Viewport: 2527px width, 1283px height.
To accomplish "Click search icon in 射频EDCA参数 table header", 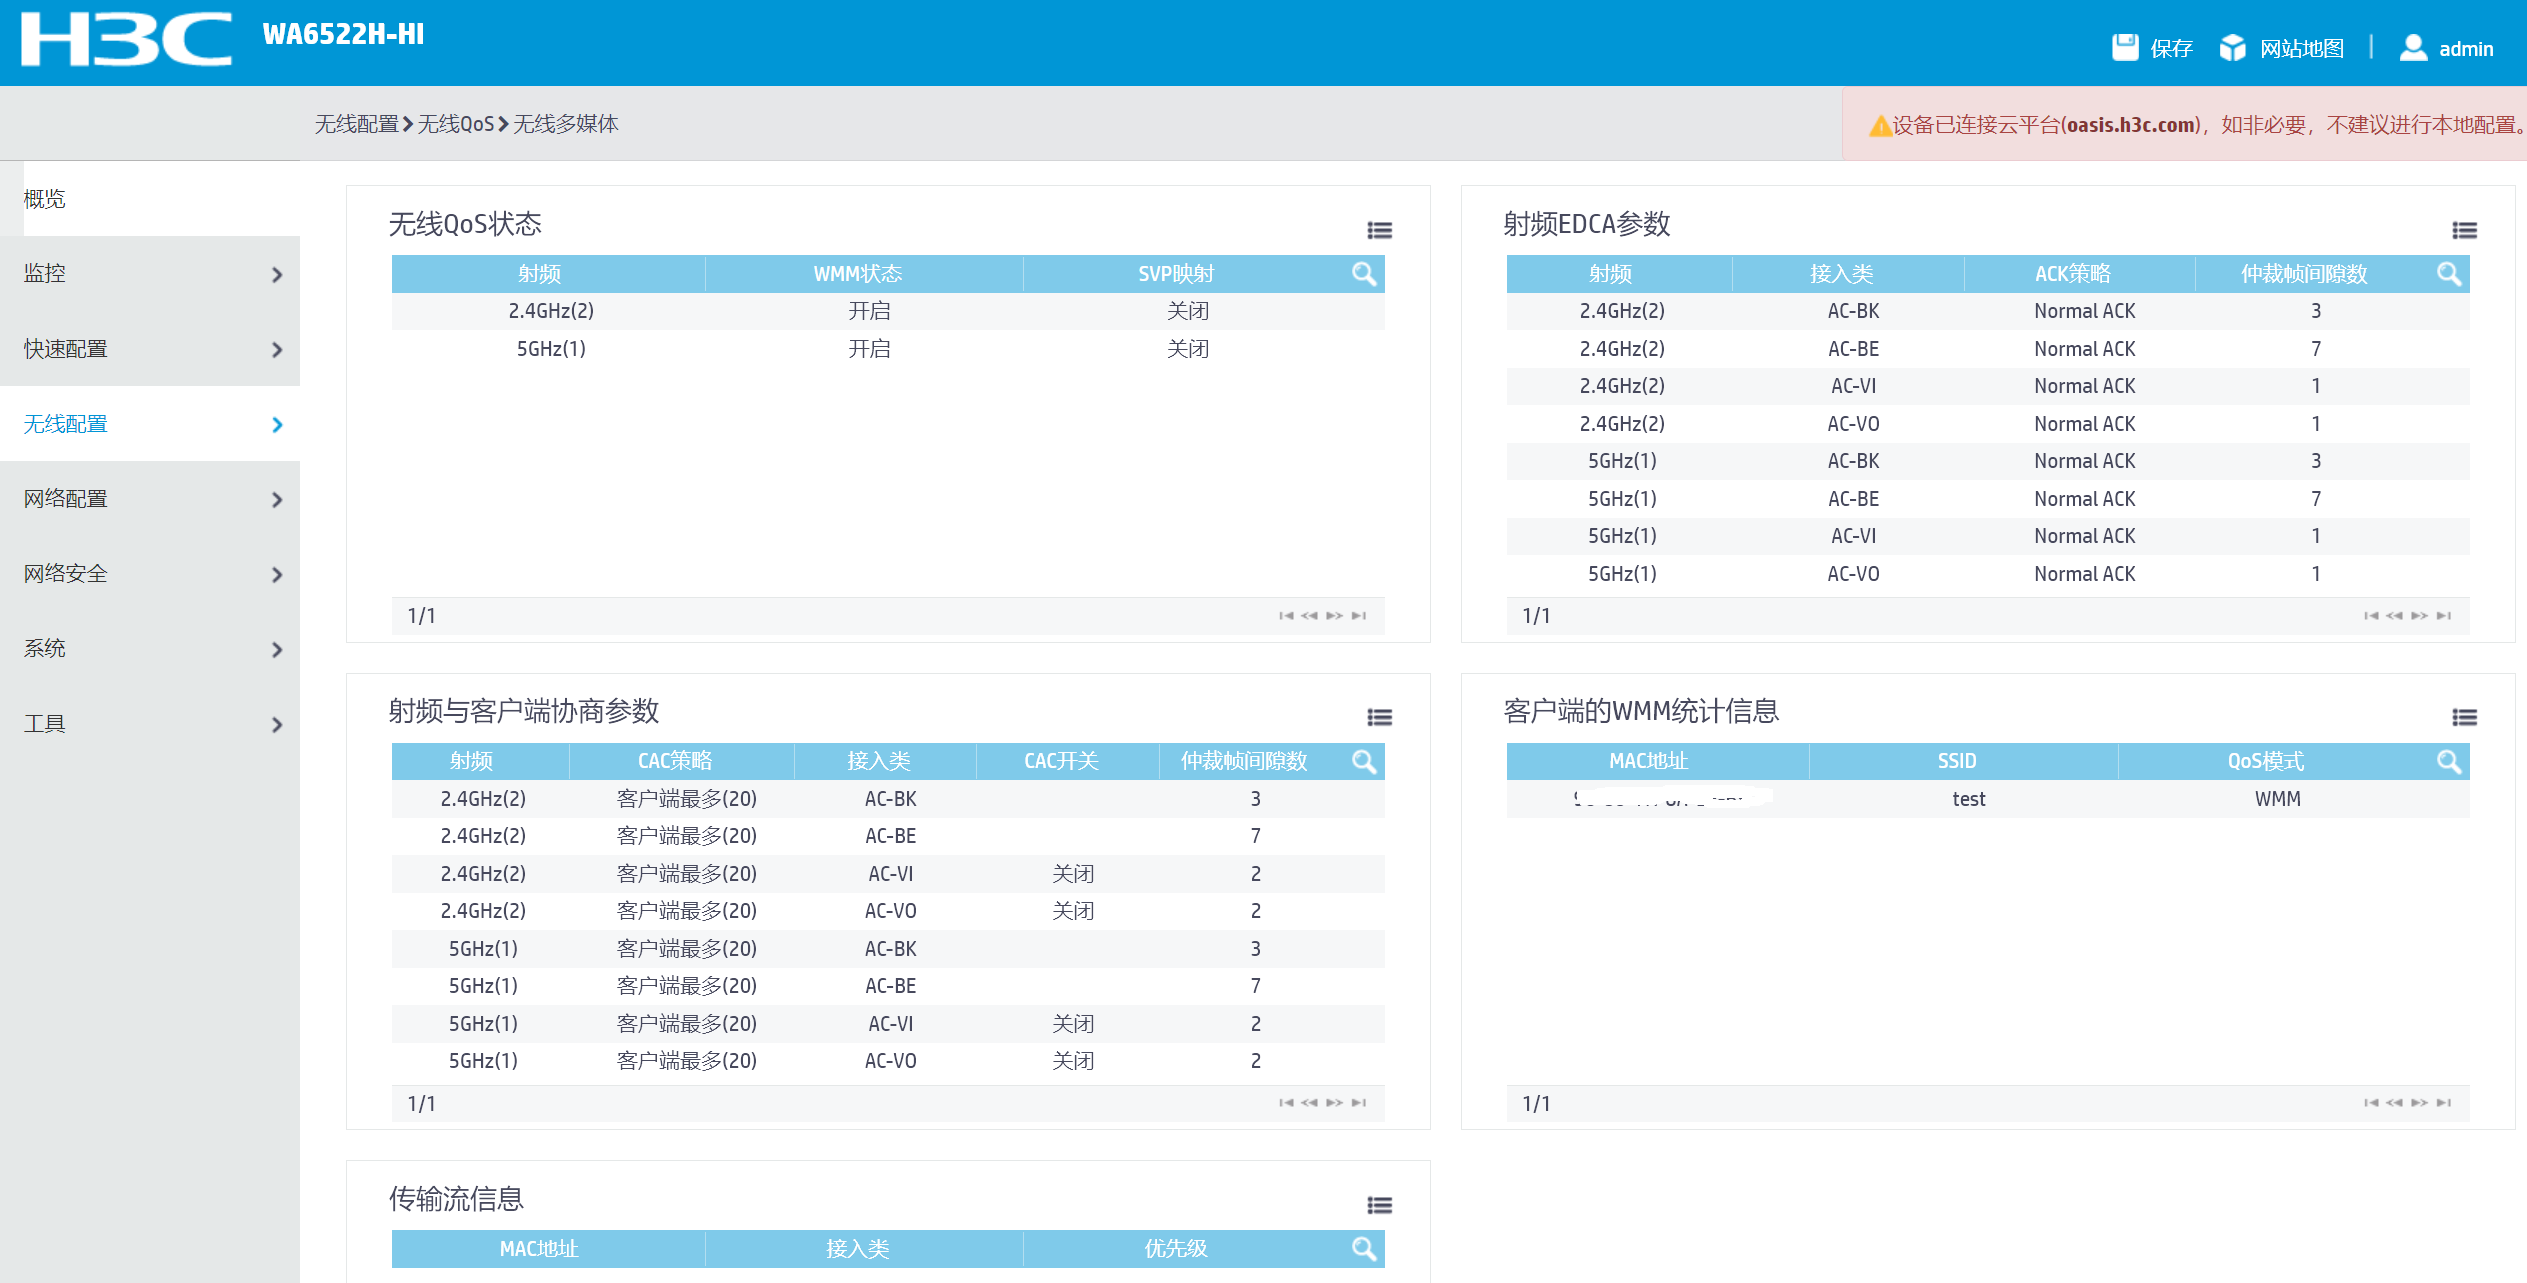I will (2448, 273).
